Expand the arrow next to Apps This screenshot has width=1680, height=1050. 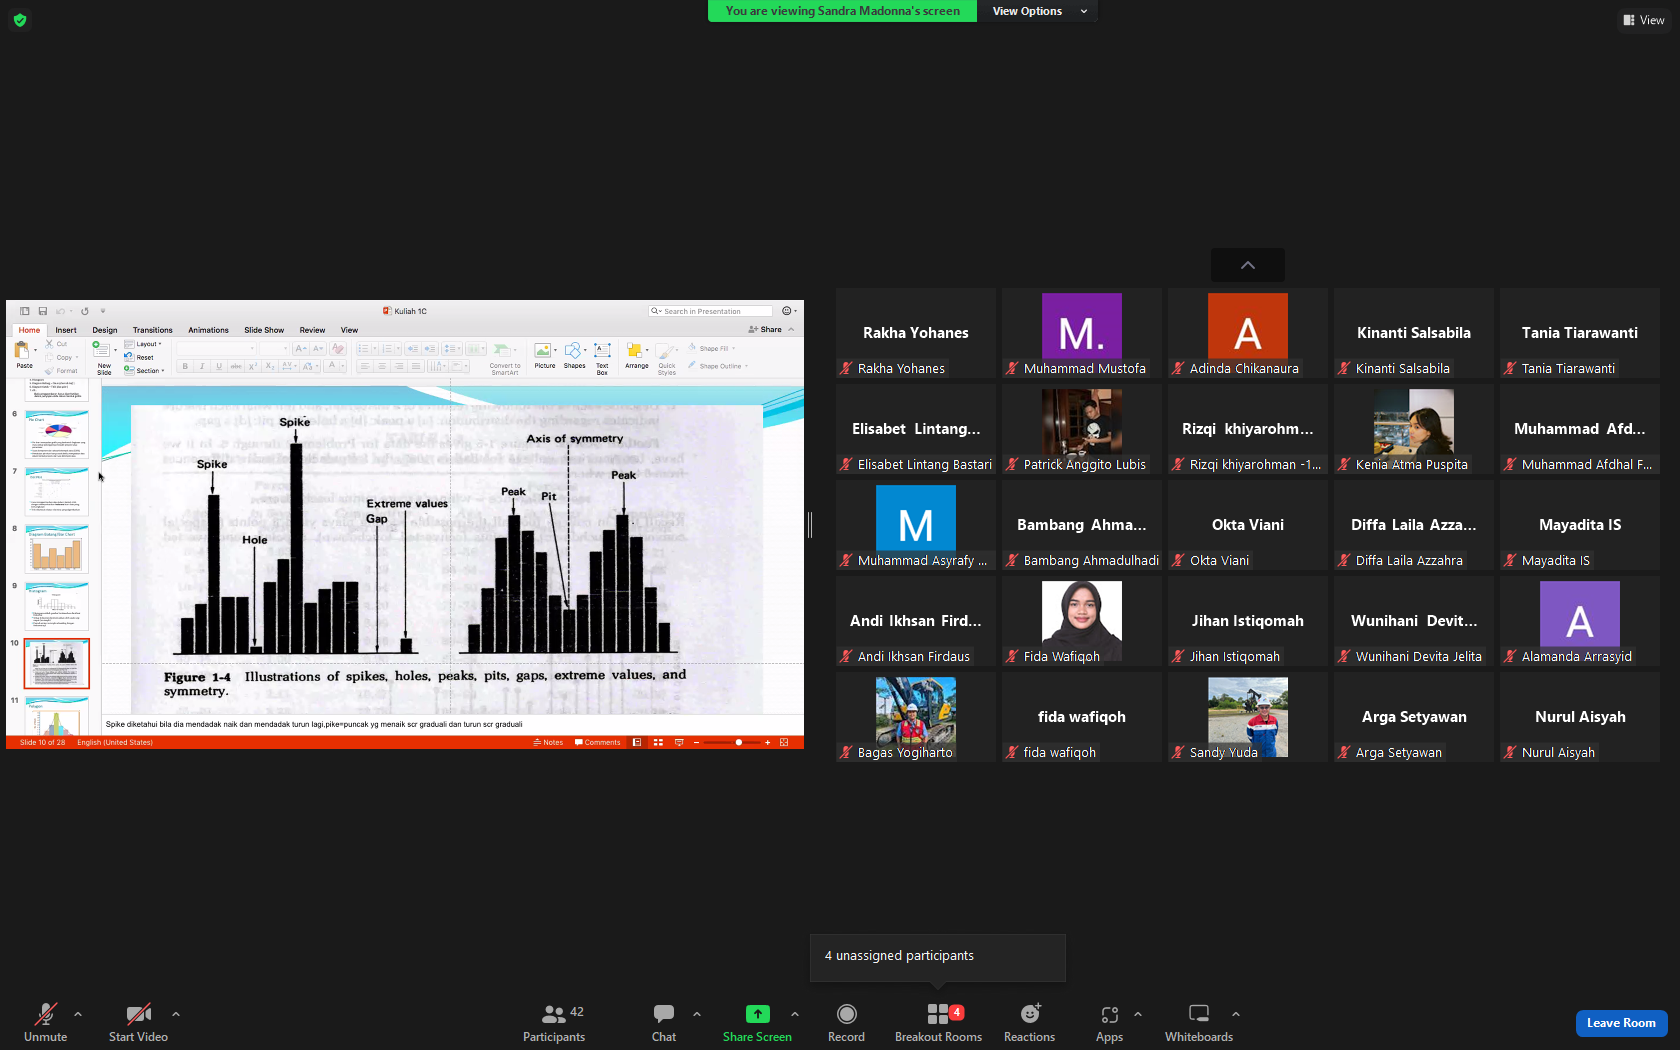[1138, 1014]
